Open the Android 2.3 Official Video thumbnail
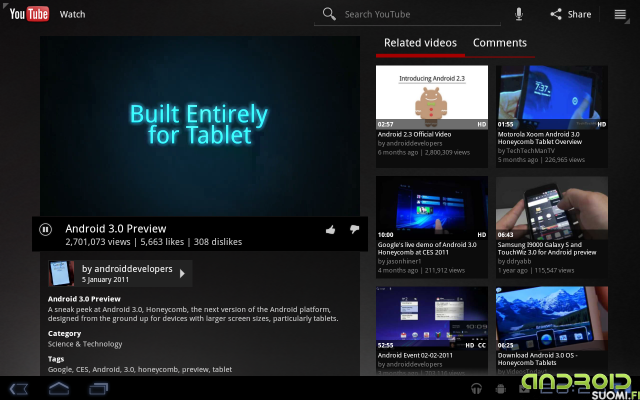The image size is (640, 400). (431, 97)
